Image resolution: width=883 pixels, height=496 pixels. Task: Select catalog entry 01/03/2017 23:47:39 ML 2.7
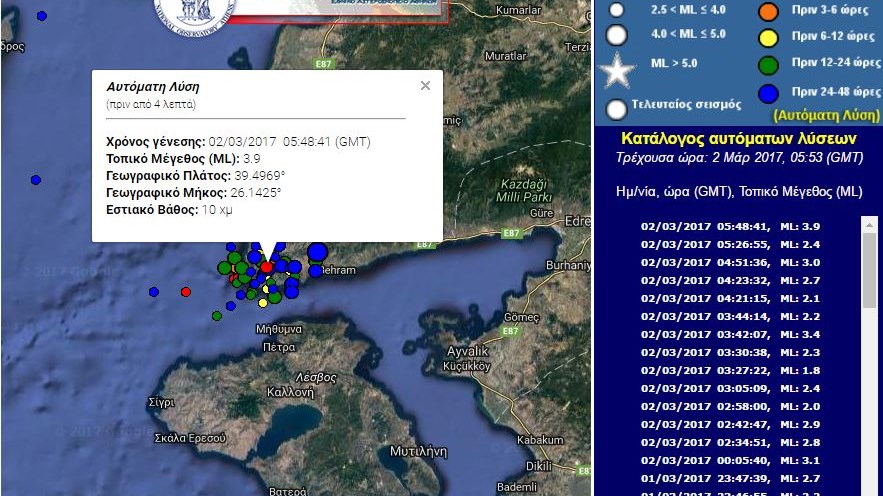click(x=730, y=479)
